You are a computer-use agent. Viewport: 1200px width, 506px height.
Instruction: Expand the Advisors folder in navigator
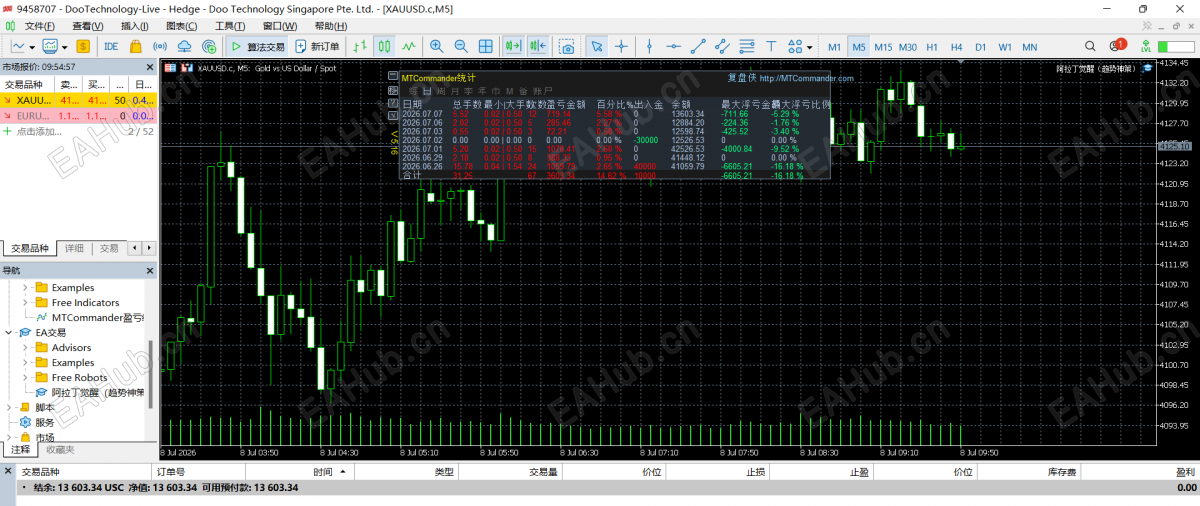(x=26, y=348)
